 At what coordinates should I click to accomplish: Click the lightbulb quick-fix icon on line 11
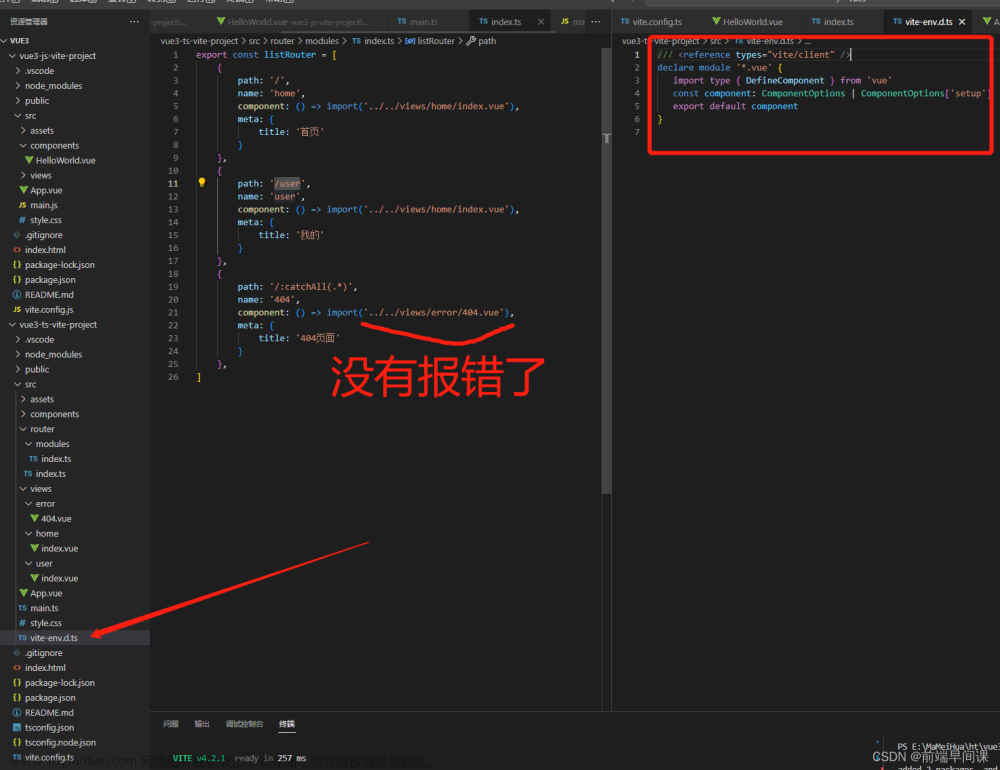[x=202, y=182]
